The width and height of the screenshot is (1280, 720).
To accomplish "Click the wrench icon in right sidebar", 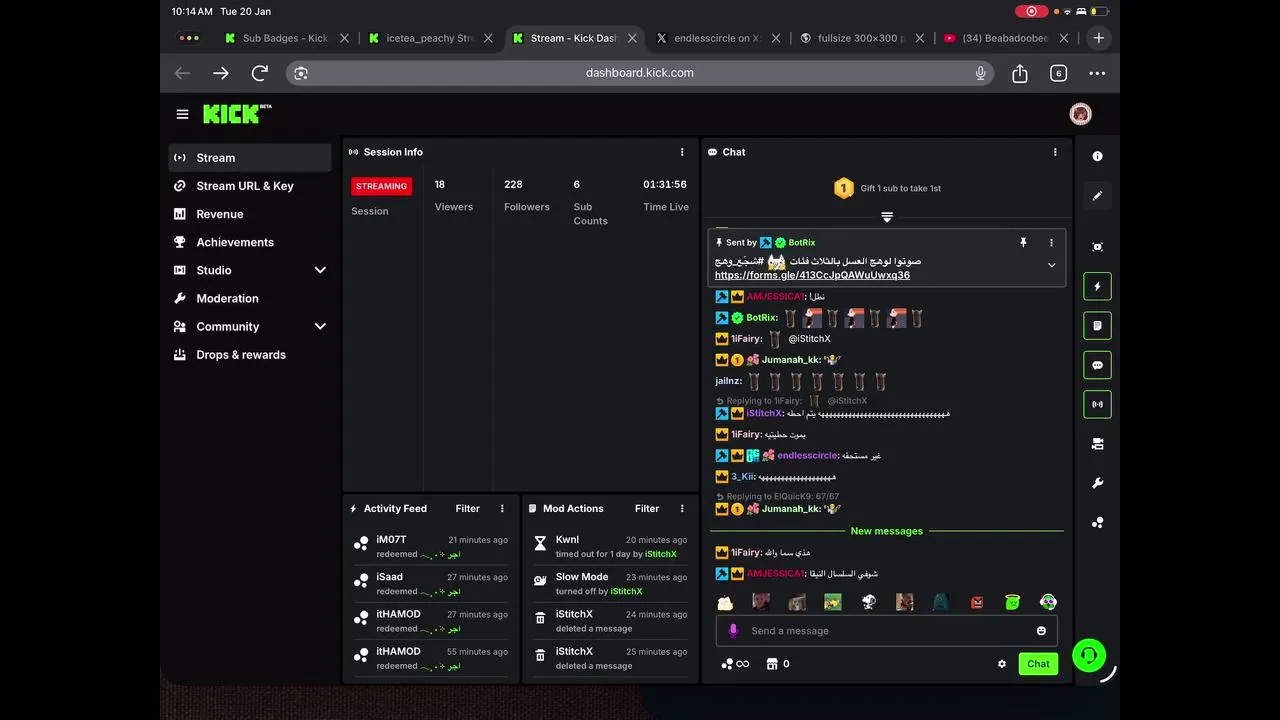I will (1097, 483).
